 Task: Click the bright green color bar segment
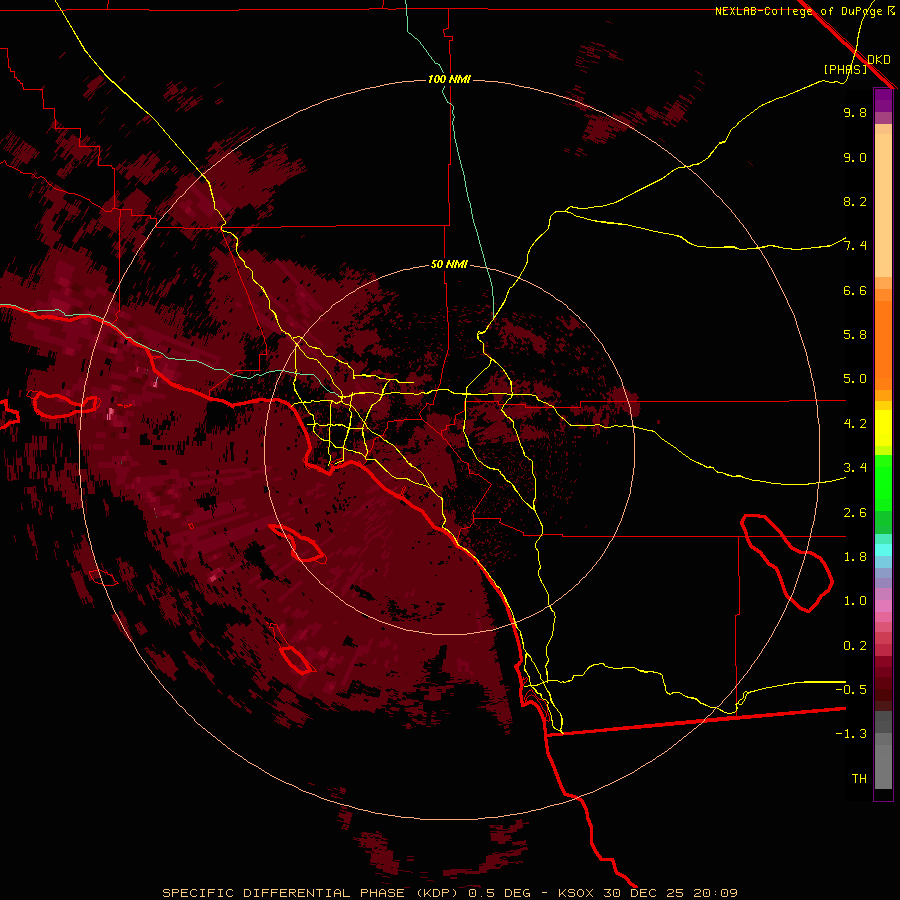[x=883, y=483]
